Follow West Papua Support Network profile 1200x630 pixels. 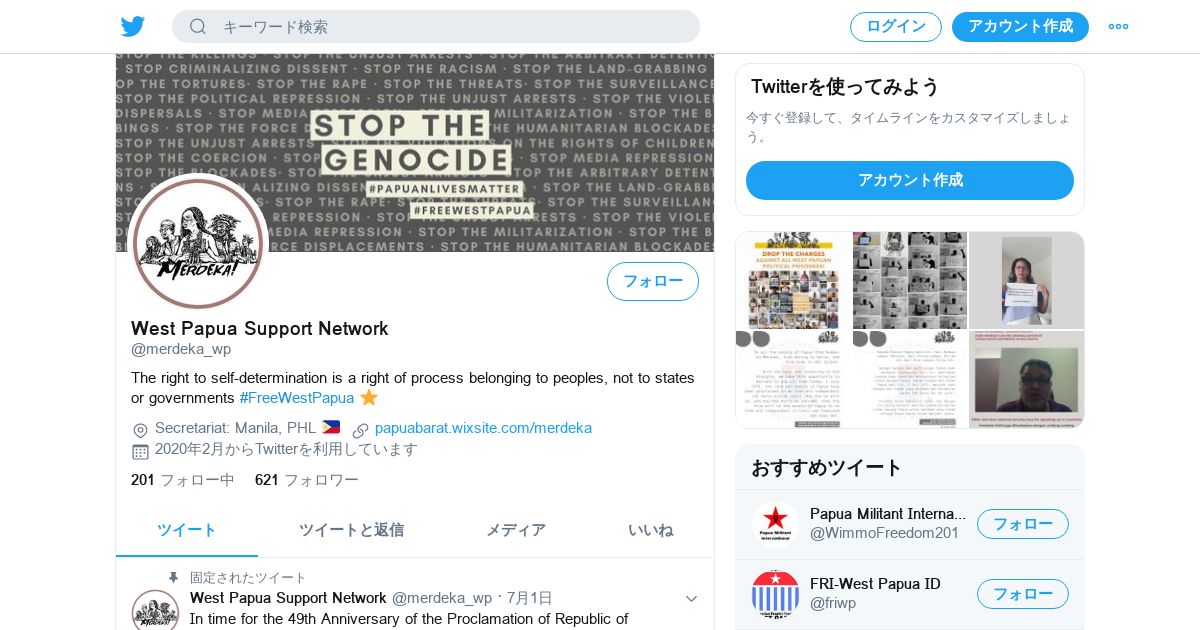(653, 281)
